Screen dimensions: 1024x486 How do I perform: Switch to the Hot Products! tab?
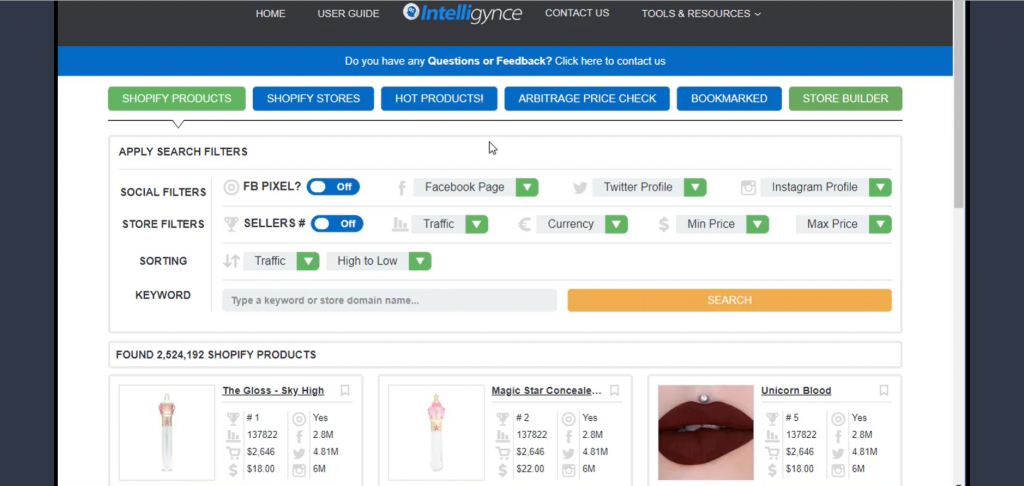point(439,99)
